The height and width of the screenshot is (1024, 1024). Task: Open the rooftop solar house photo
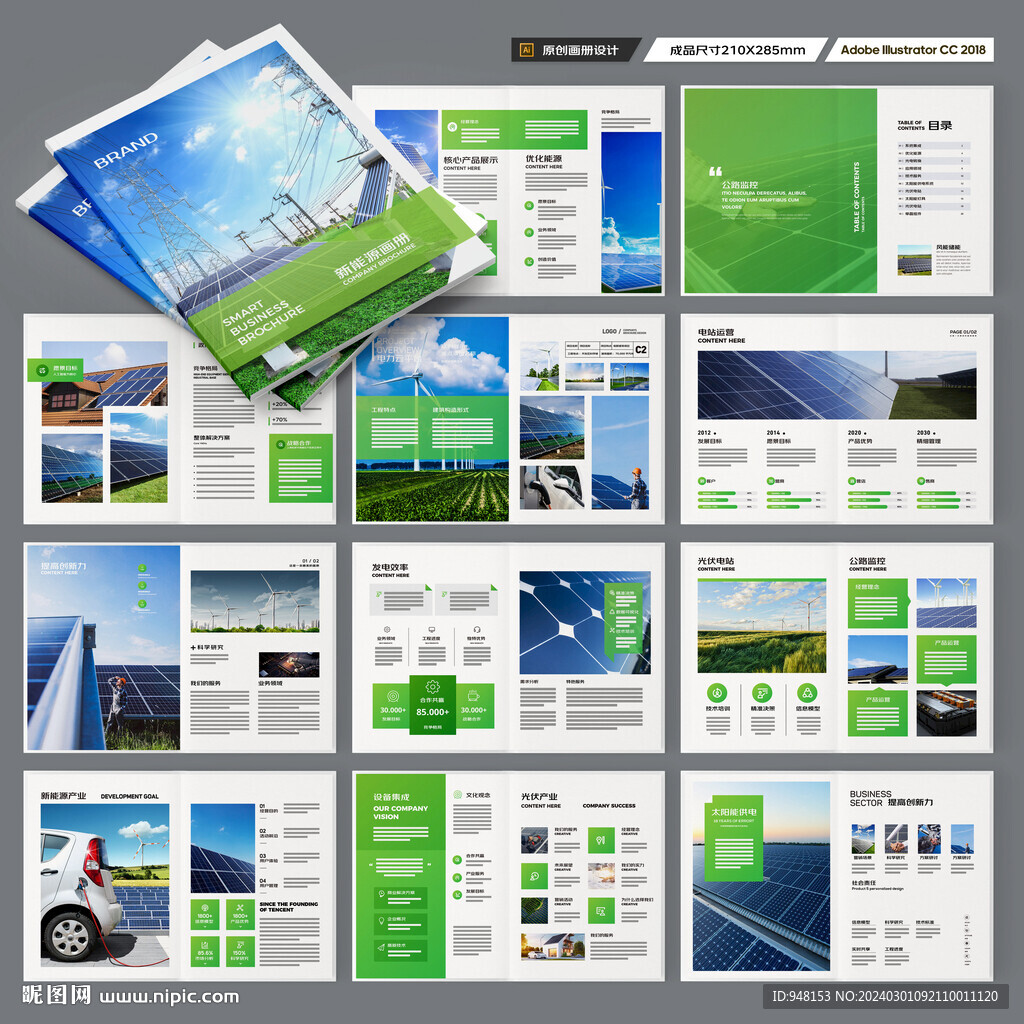tap(104, 384)
